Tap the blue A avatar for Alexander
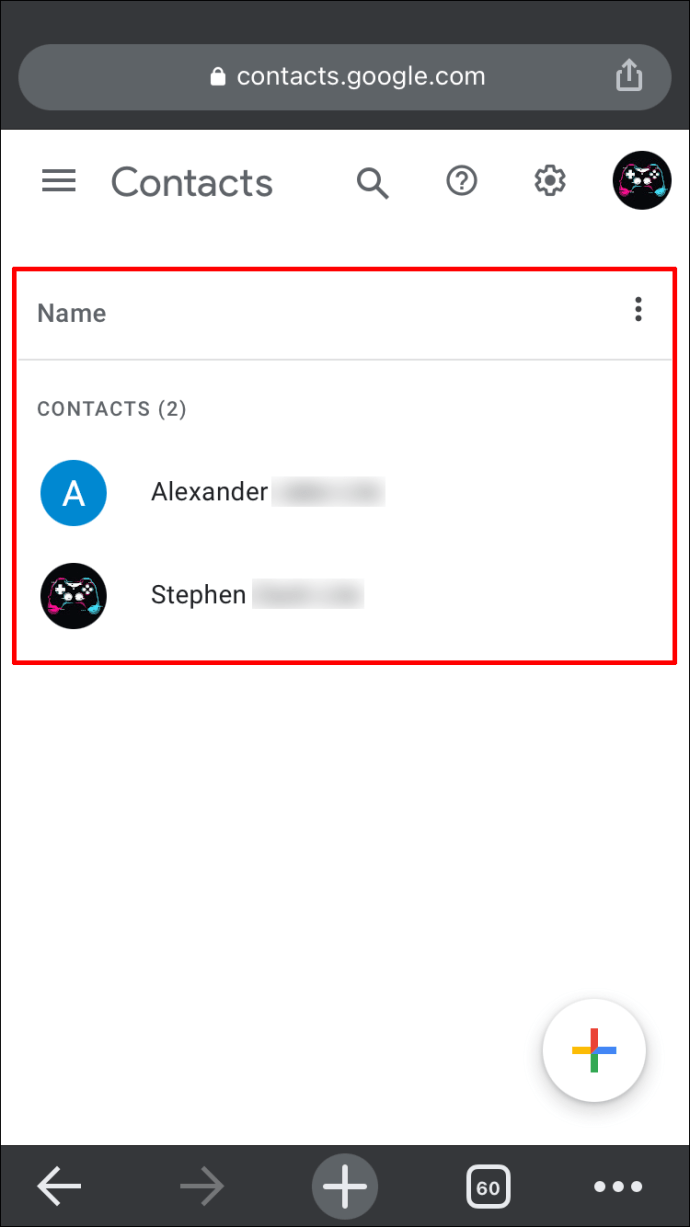The image size is (690, 1227). (x=73, y=493)
